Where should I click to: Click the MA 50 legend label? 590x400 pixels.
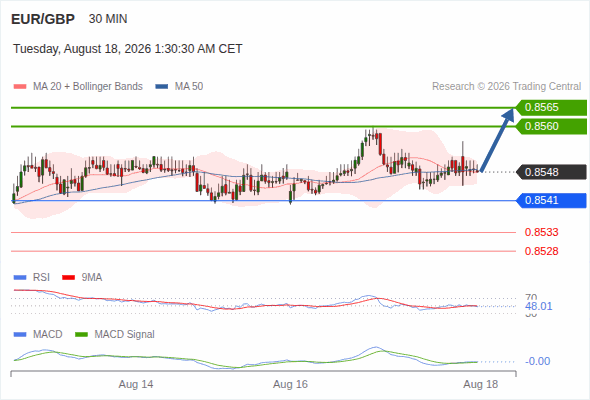(x=189, y=87)
